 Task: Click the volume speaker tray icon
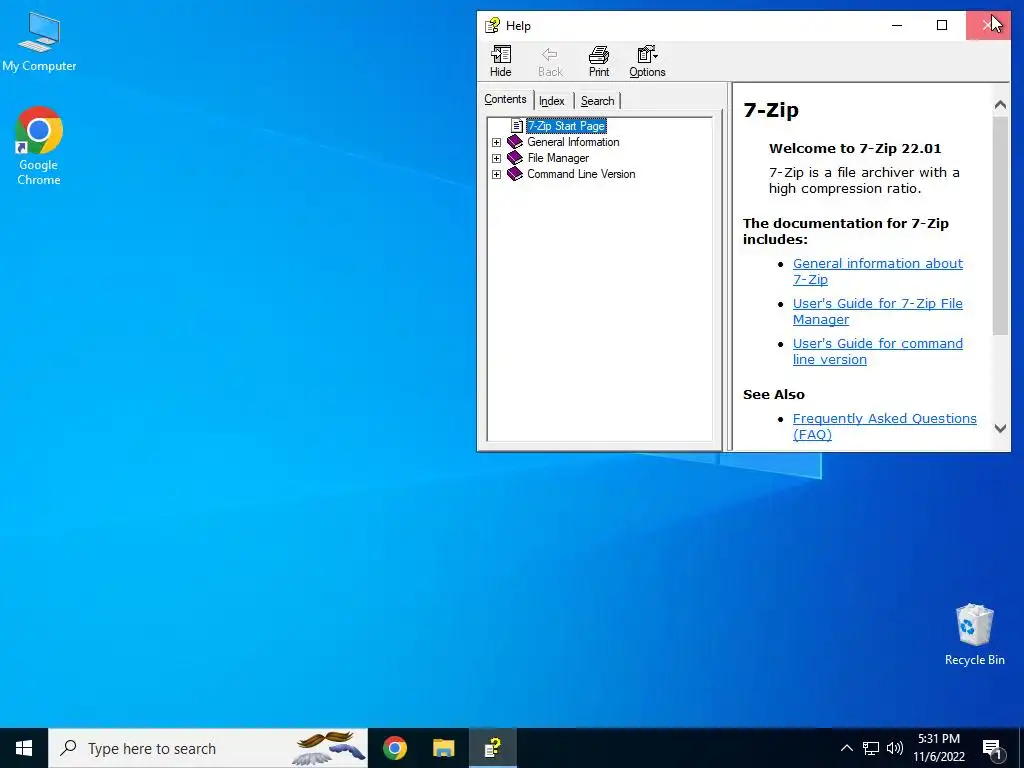point(895,748)
